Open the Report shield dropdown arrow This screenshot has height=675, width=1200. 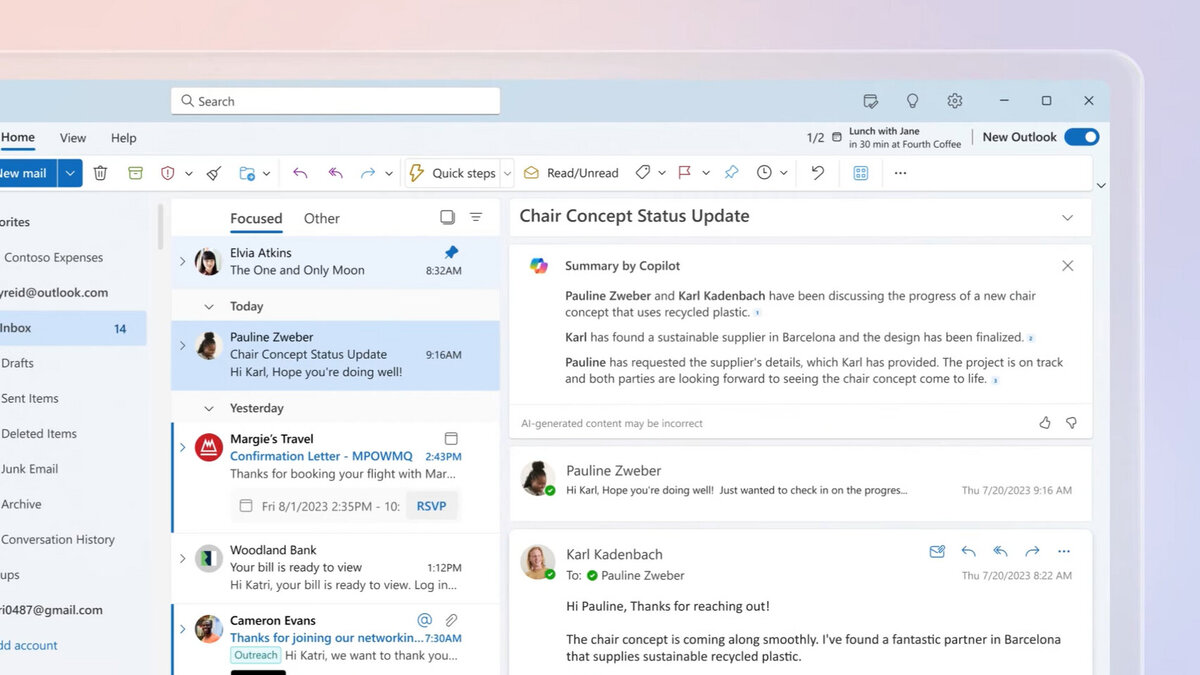(x=188, y=174)
